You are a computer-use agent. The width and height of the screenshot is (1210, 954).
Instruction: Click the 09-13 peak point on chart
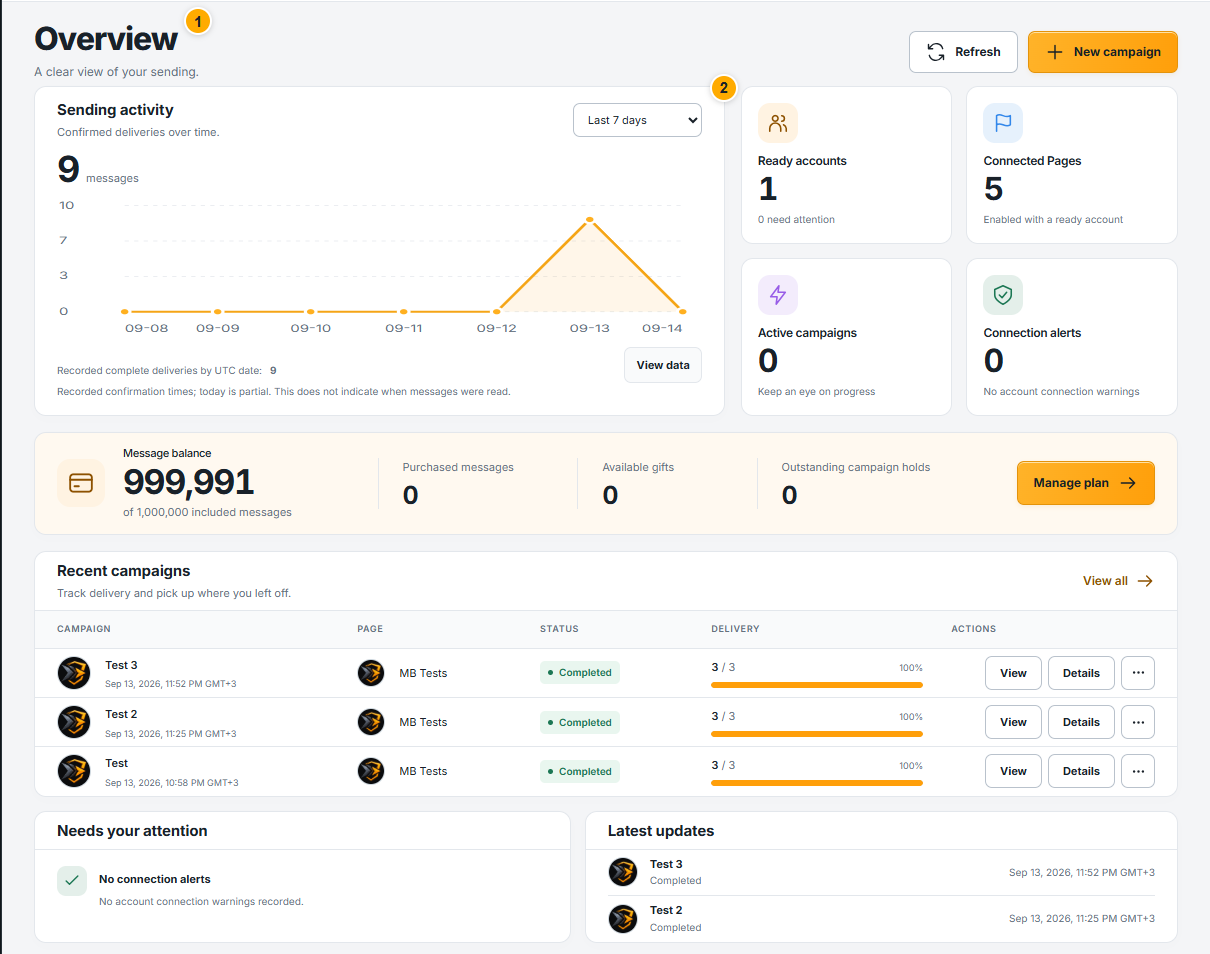(590, 219)
